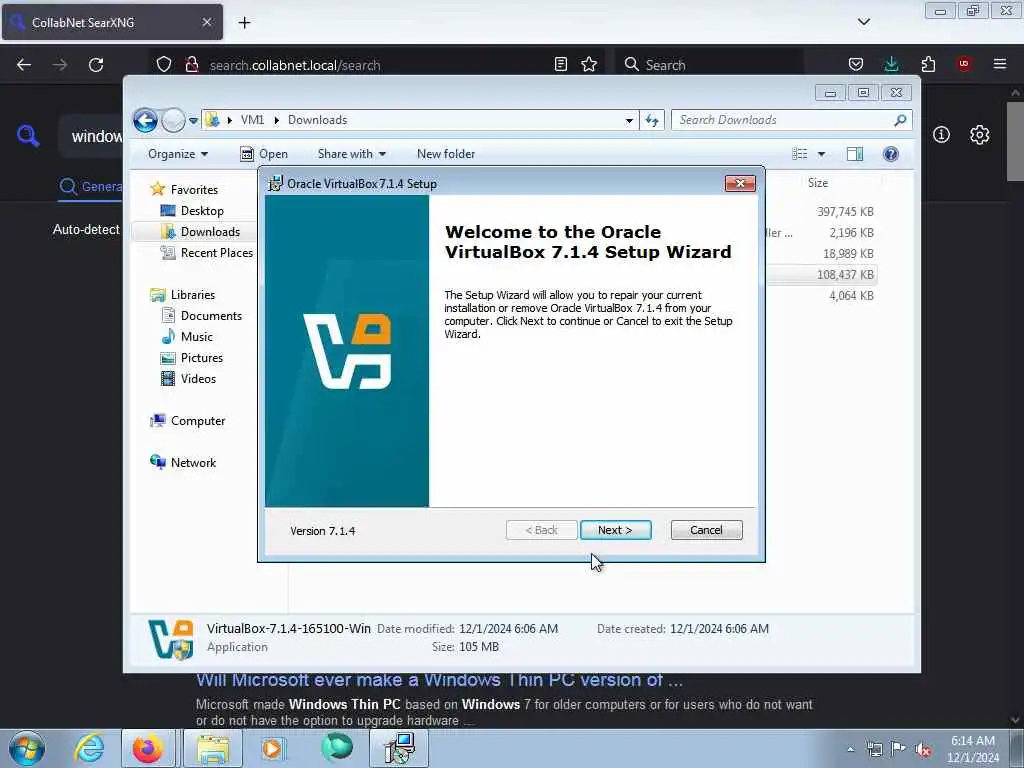This screenshot has width=1024, height=768.
Task: Open Desktop in Favorites
Action: pos(202,211)
